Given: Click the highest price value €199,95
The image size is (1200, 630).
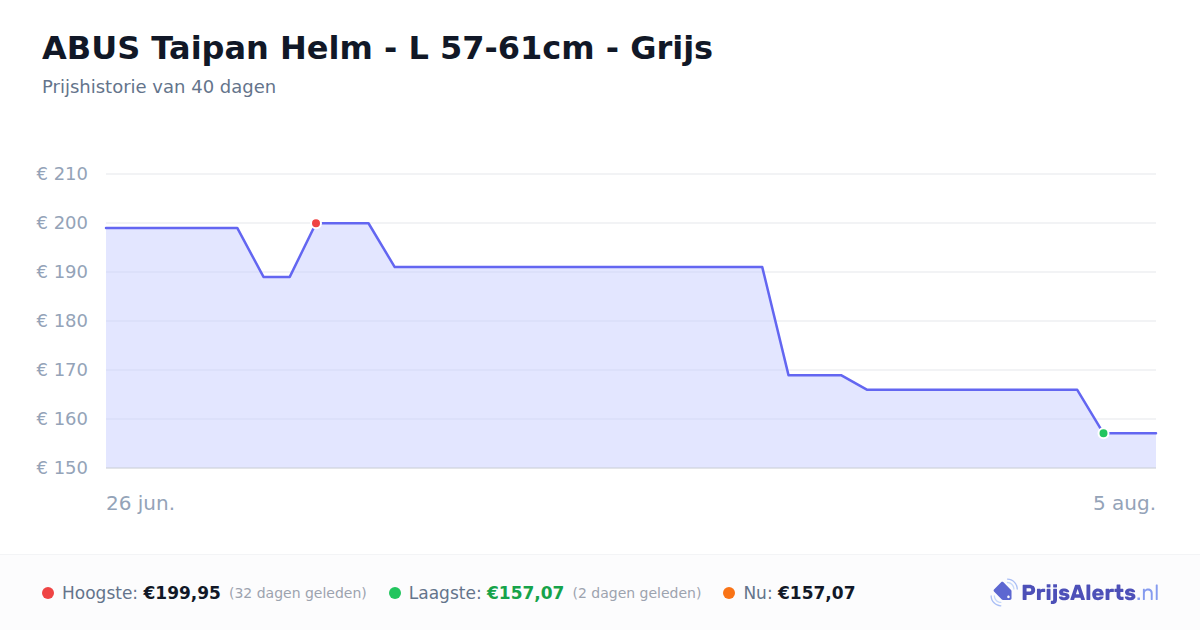Looking at the screenshot, I should pos(182,593).
